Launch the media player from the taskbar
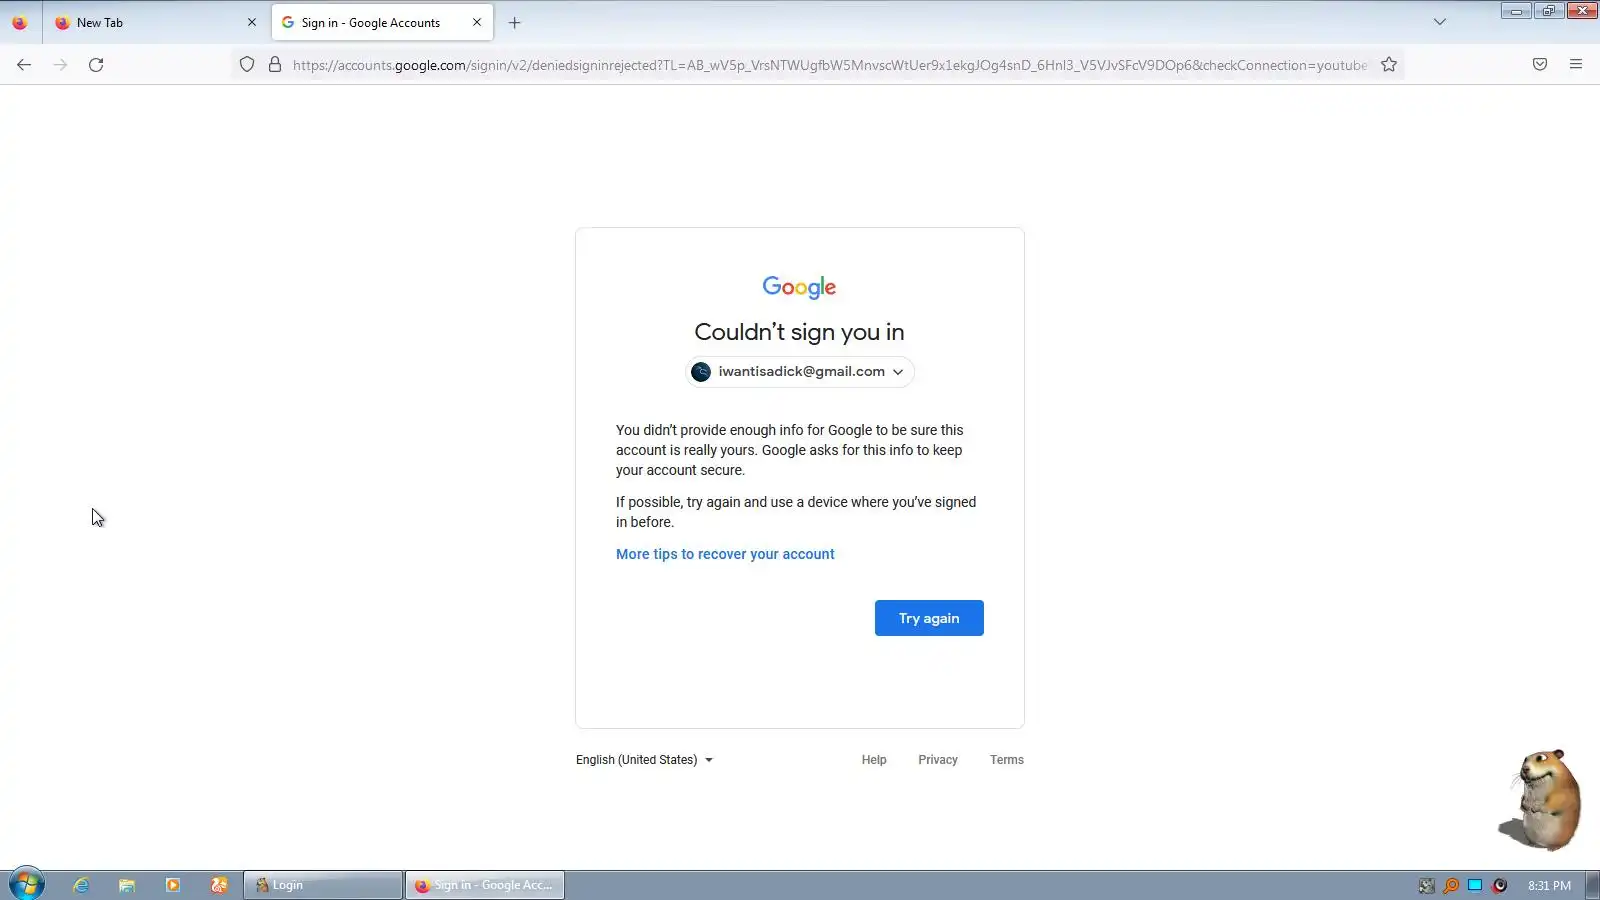This screenshot has height=900, width=1600. [173, 885]
